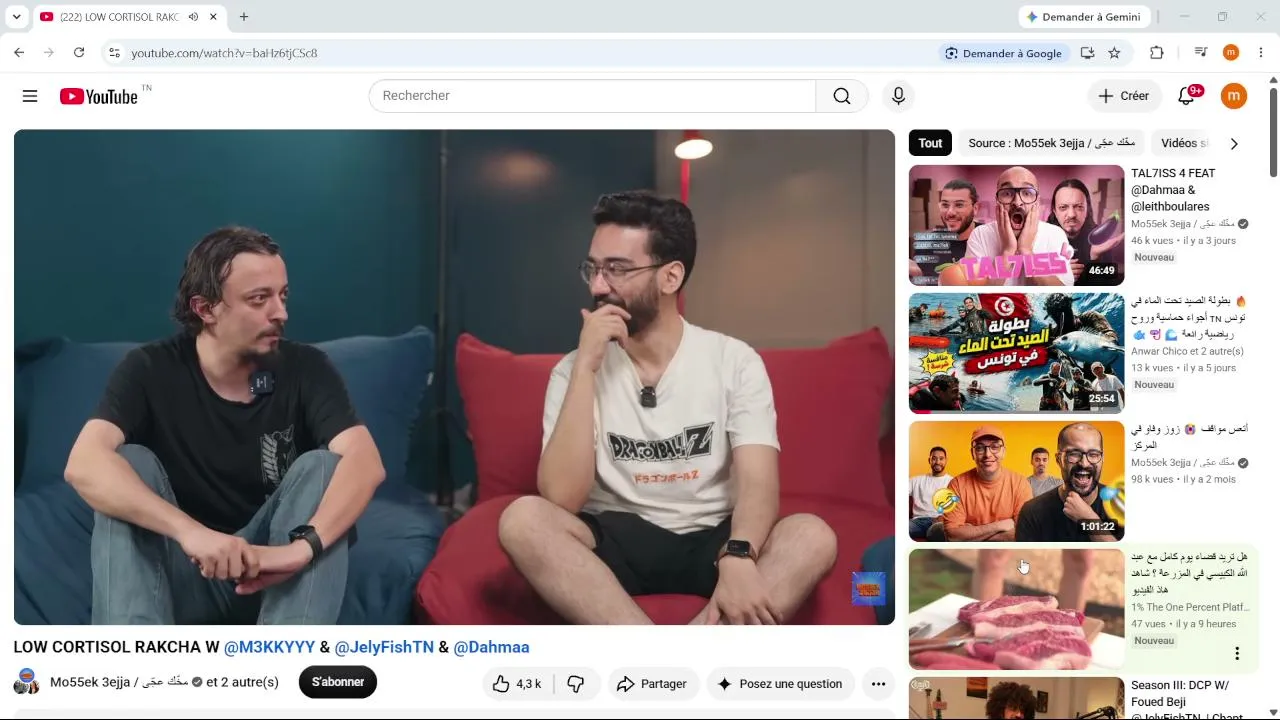Open the Chrome three-dot menu
1280x720 pixels.
coord(1261,53)
